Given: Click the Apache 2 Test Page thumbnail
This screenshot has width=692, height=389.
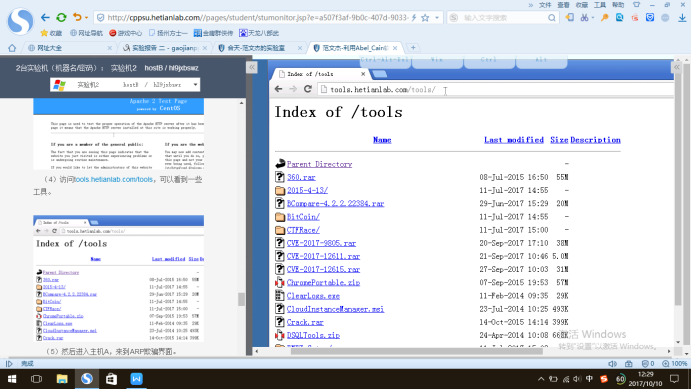Looking at the screenshot, I should click(118, 134).
